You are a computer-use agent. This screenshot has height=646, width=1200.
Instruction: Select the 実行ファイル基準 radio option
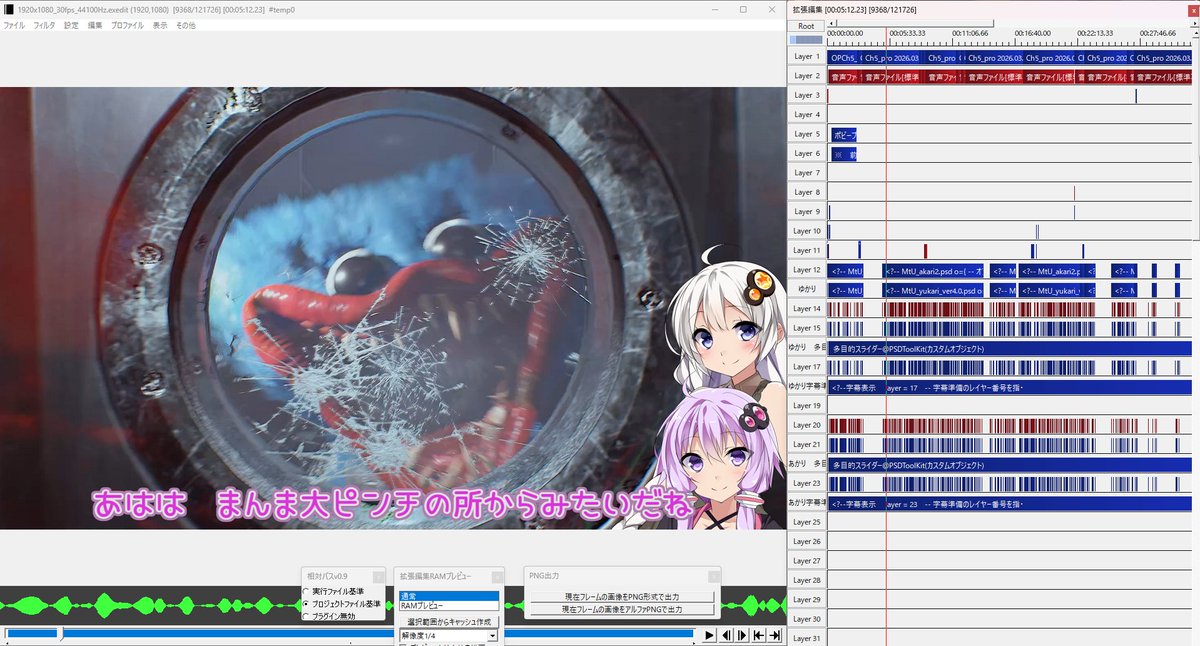point(335,592)
